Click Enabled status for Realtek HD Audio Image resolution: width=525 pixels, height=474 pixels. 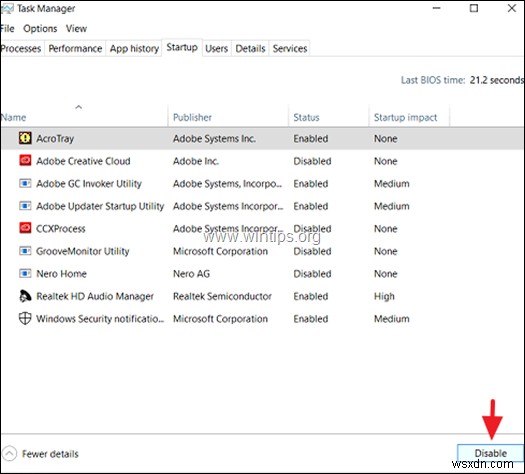[x=311, y=296]
